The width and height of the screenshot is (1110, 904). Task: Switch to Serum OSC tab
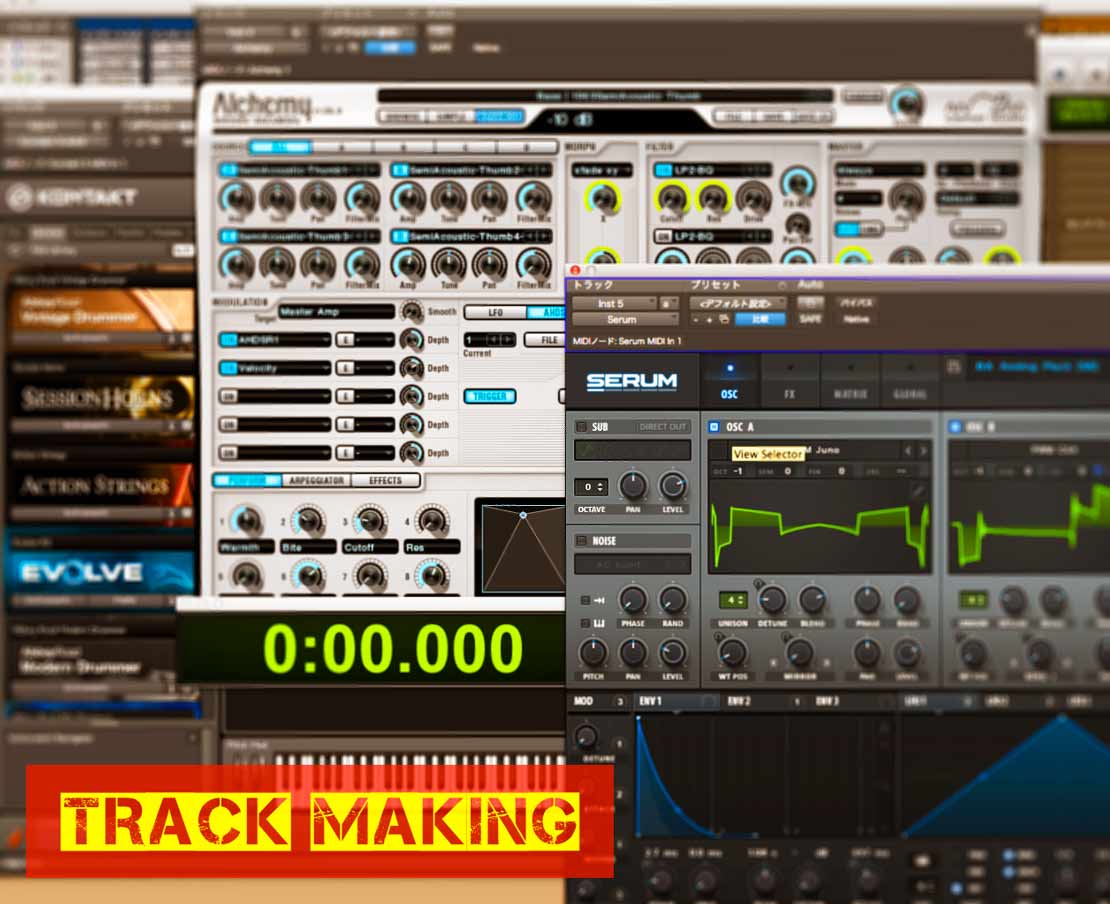730,381
